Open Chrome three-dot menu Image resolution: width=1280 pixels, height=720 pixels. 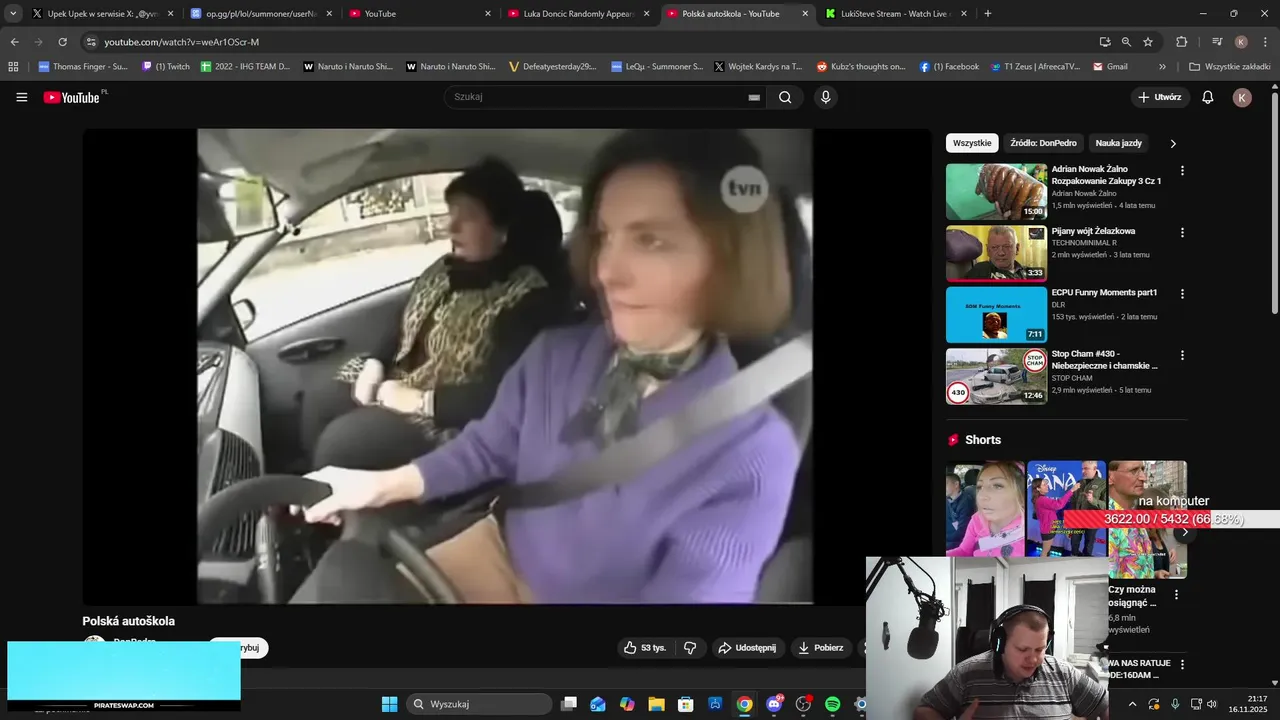point(1265,42)
